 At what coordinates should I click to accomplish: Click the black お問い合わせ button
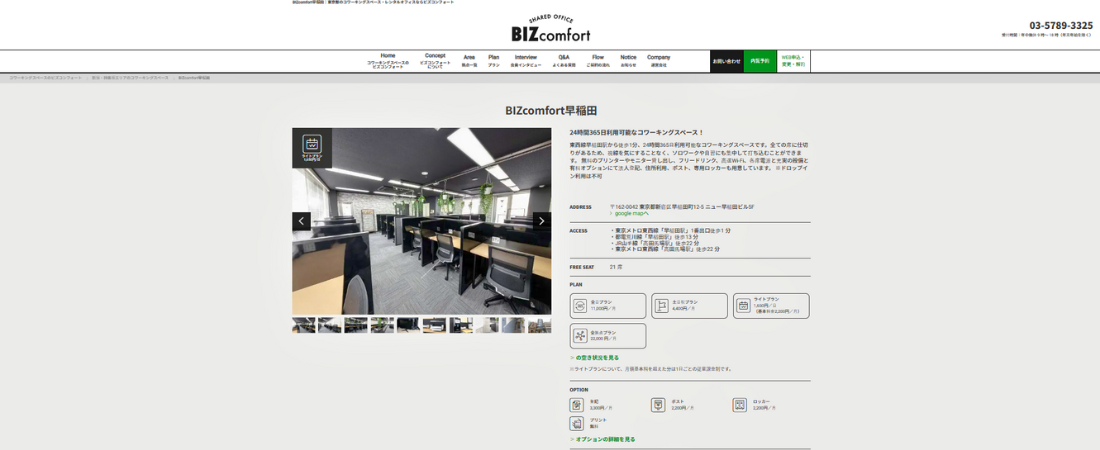click(726, 61)
